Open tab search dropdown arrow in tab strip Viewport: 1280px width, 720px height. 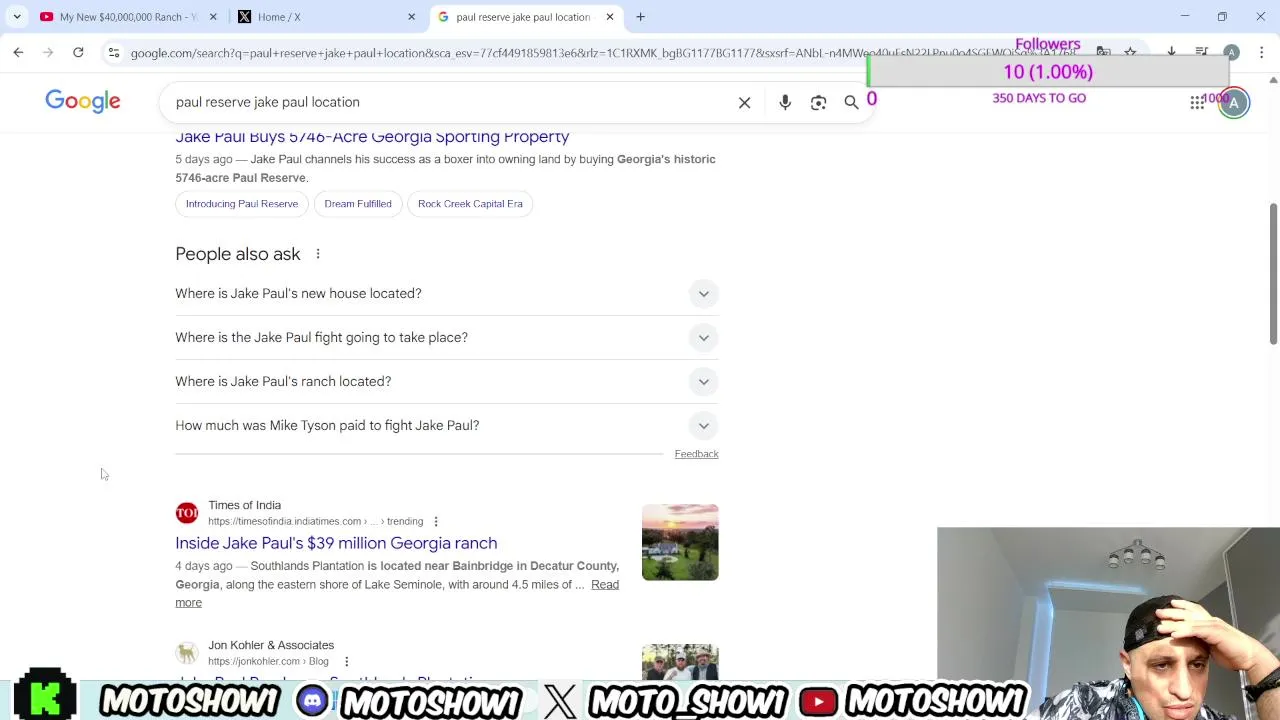17,17
